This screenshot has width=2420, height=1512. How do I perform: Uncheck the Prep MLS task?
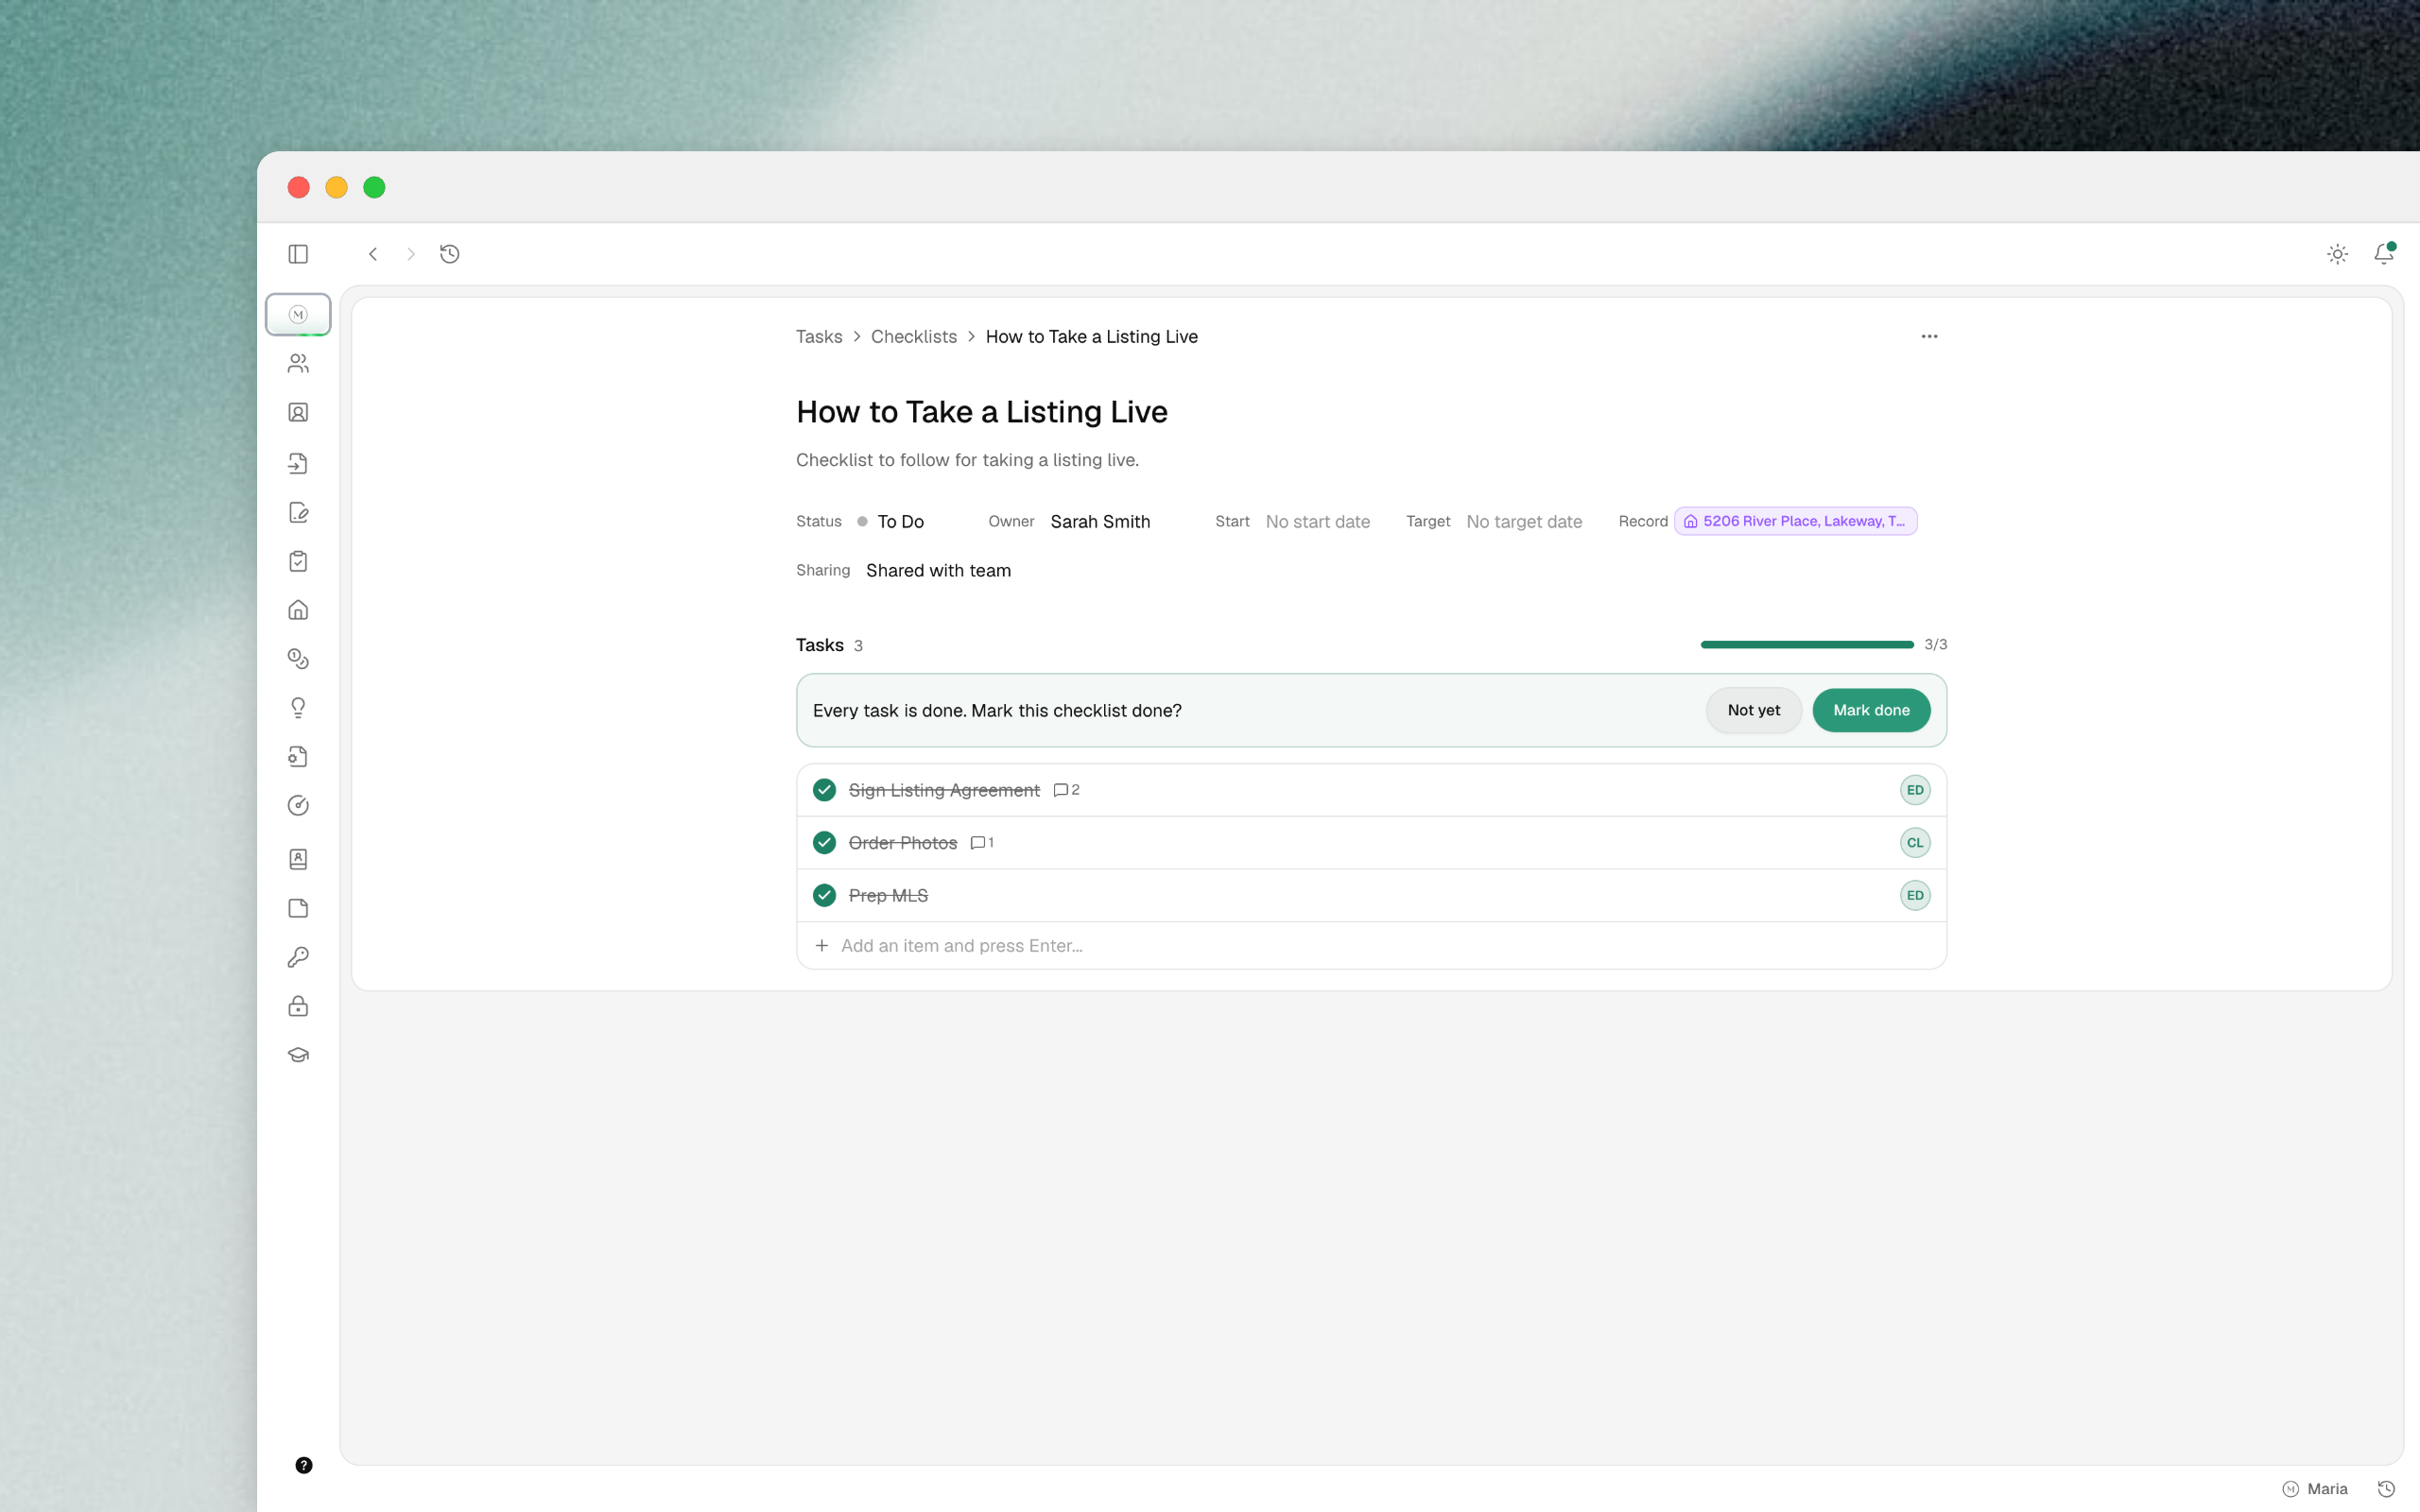824,895
